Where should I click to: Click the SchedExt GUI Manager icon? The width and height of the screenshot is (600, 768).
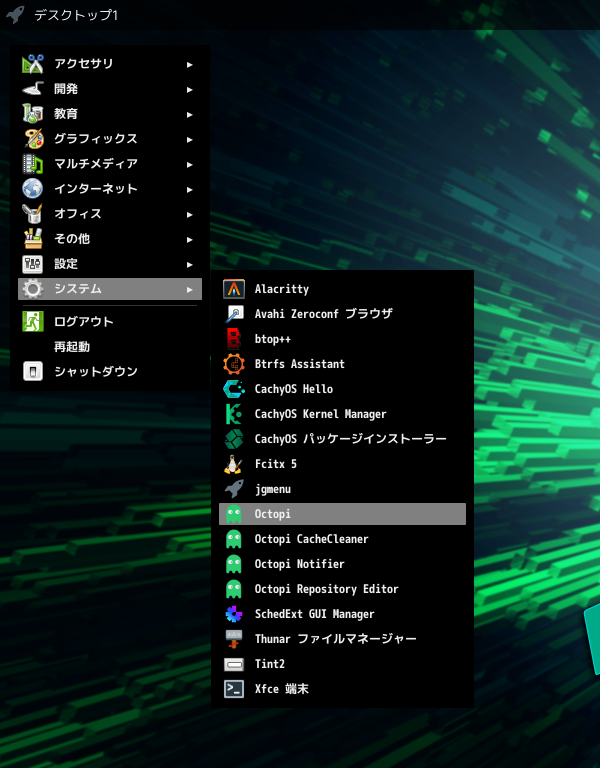[234, 614]
